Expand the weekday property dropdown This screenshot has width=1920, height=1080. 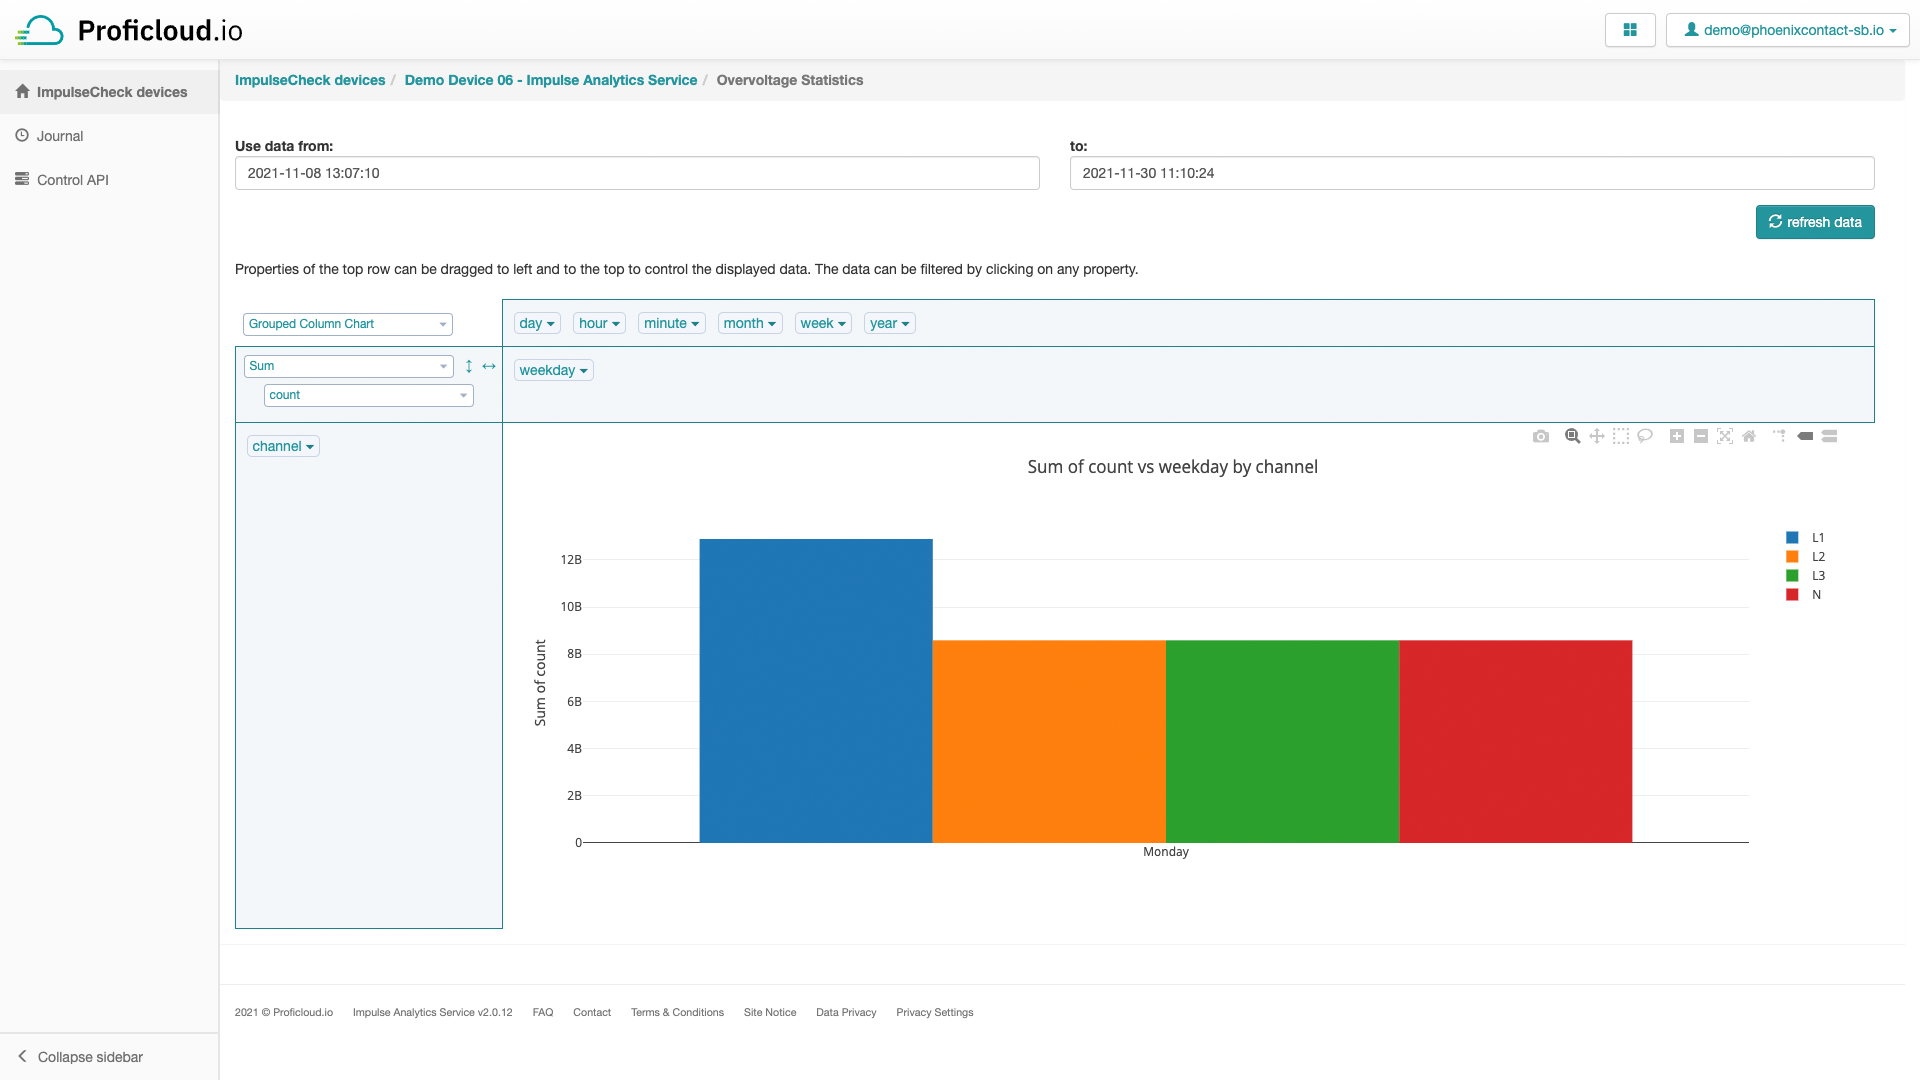point(553,370)
